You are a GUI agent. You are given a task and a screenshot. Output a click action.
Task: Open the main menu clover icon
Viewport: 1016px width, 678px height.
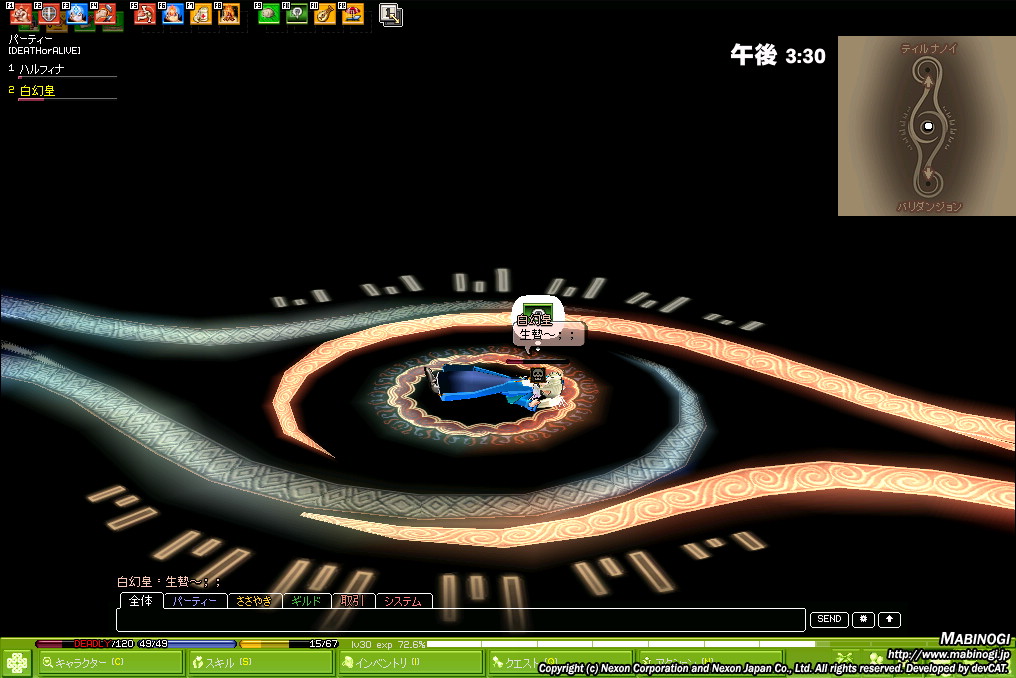[x=17, y=662]
